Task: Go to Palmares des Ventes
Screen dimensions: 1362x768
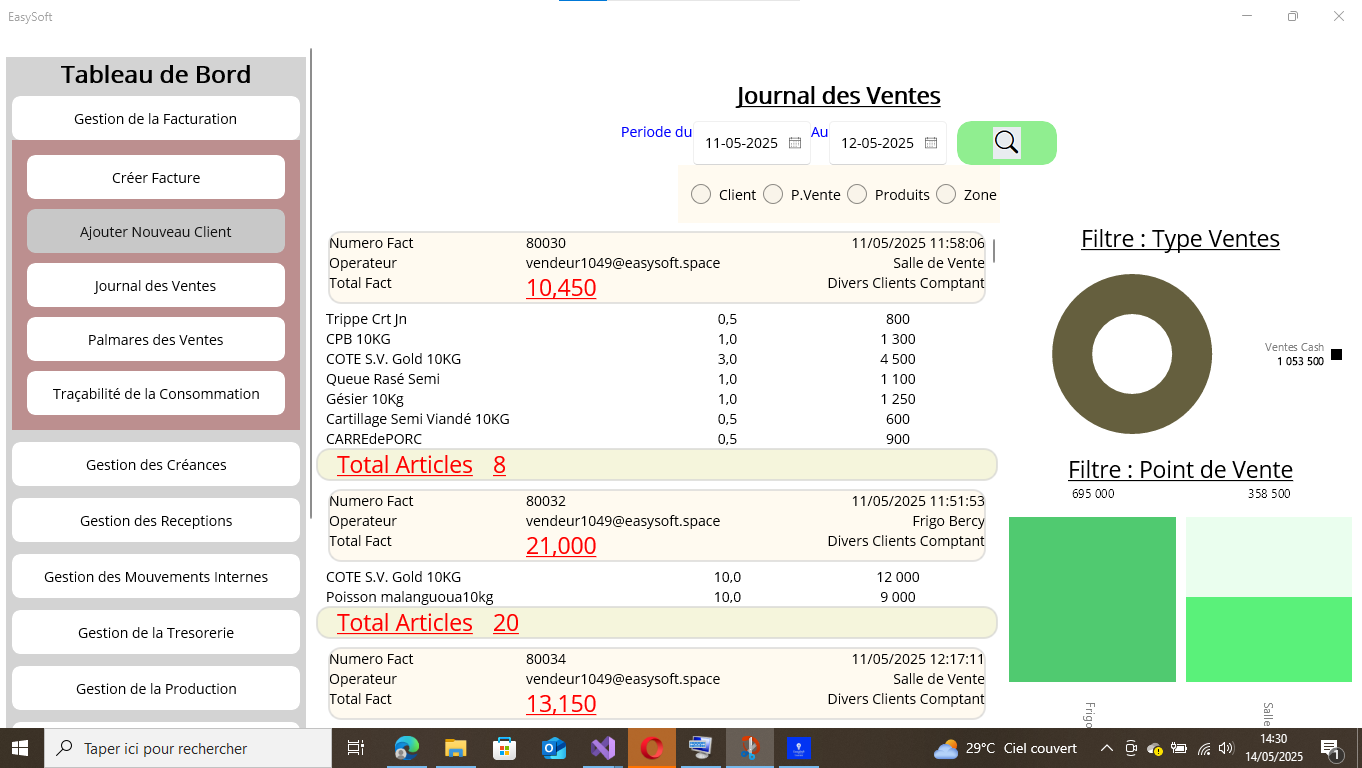Action: tap(156, 339)
